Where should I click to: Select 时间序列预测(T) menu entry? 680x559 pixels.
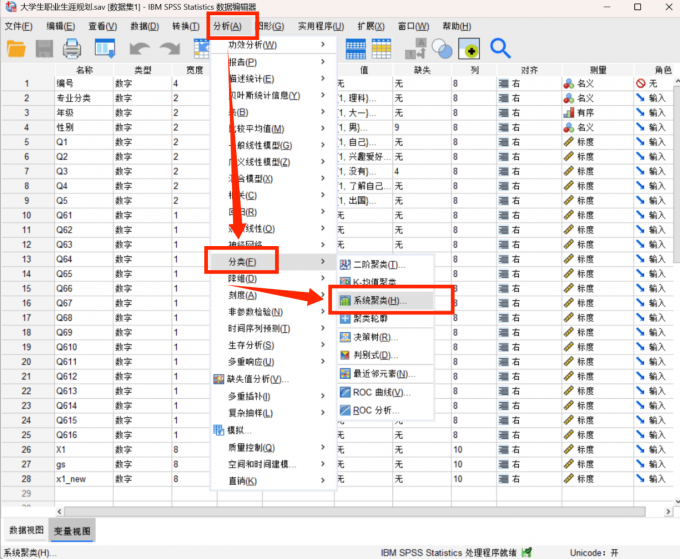click(273, 329)
